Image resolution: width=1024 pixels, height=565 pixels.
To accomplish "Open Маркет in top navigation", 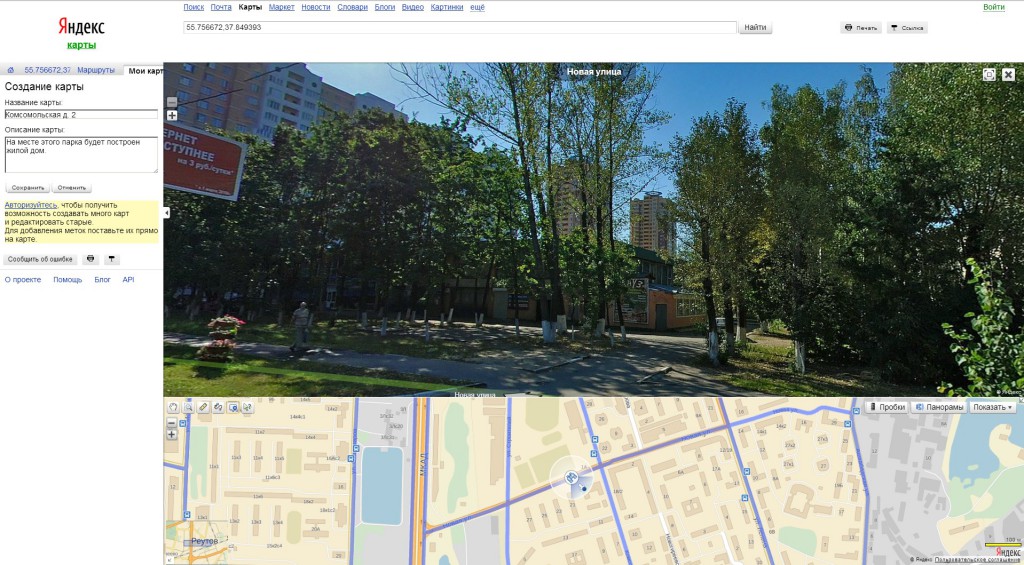I will (x=281, y=7).
